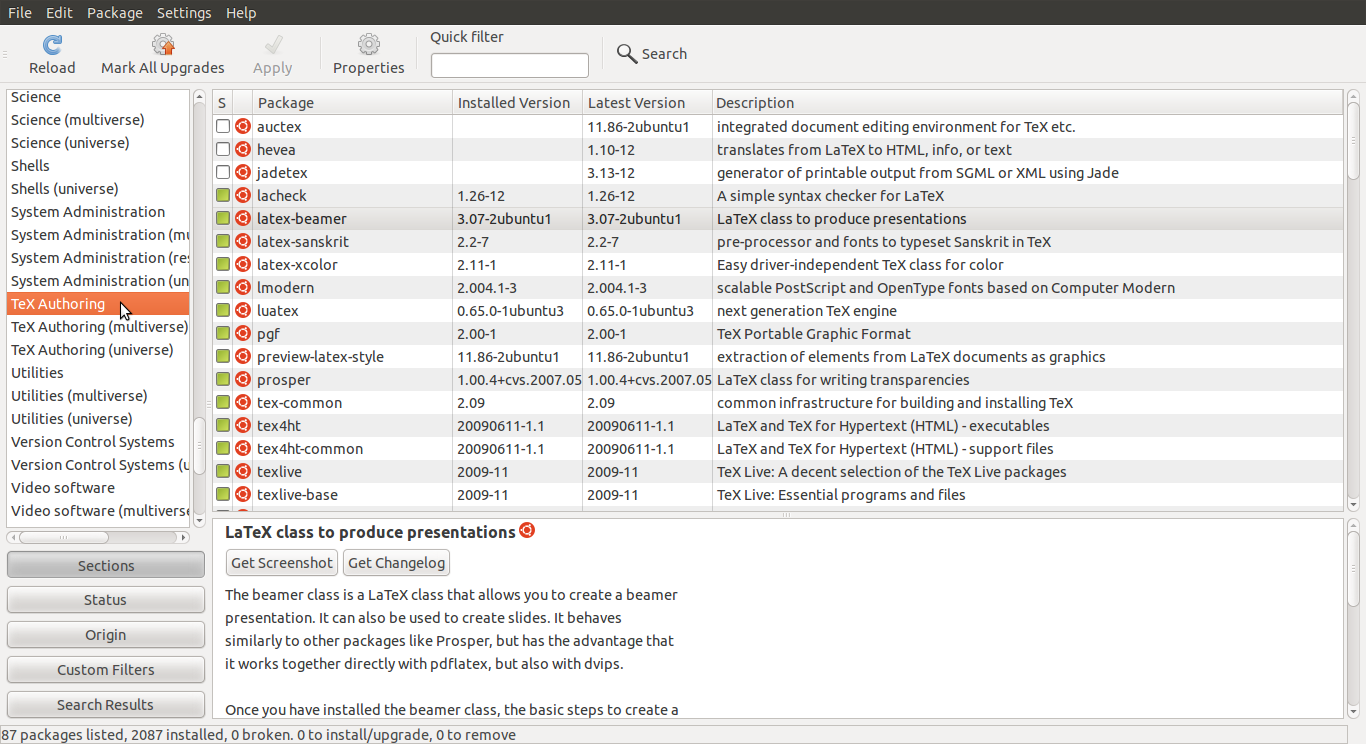Click the Ubuntu badge on the auctex row
The width and height of the screenshot is (1366, 744).
pyautogui.click(x=241, y=126)
